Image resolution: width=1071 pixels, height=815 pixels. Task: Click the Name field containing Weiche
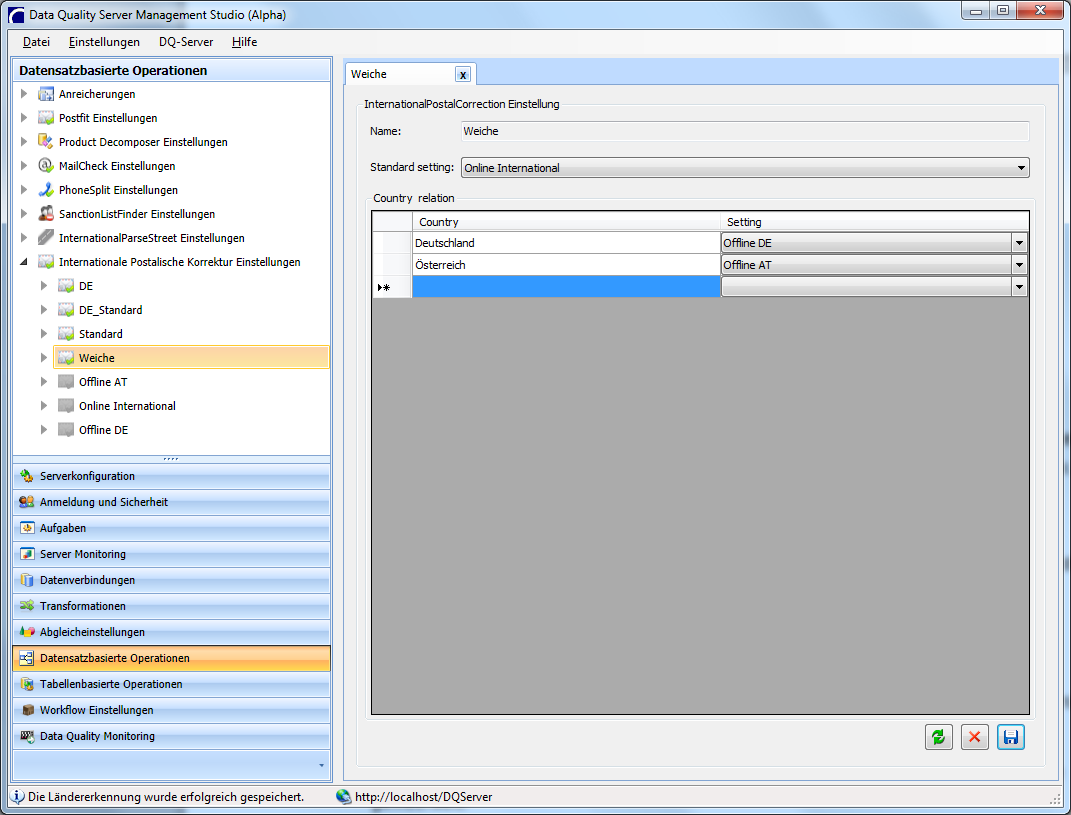tap(745, 131)
